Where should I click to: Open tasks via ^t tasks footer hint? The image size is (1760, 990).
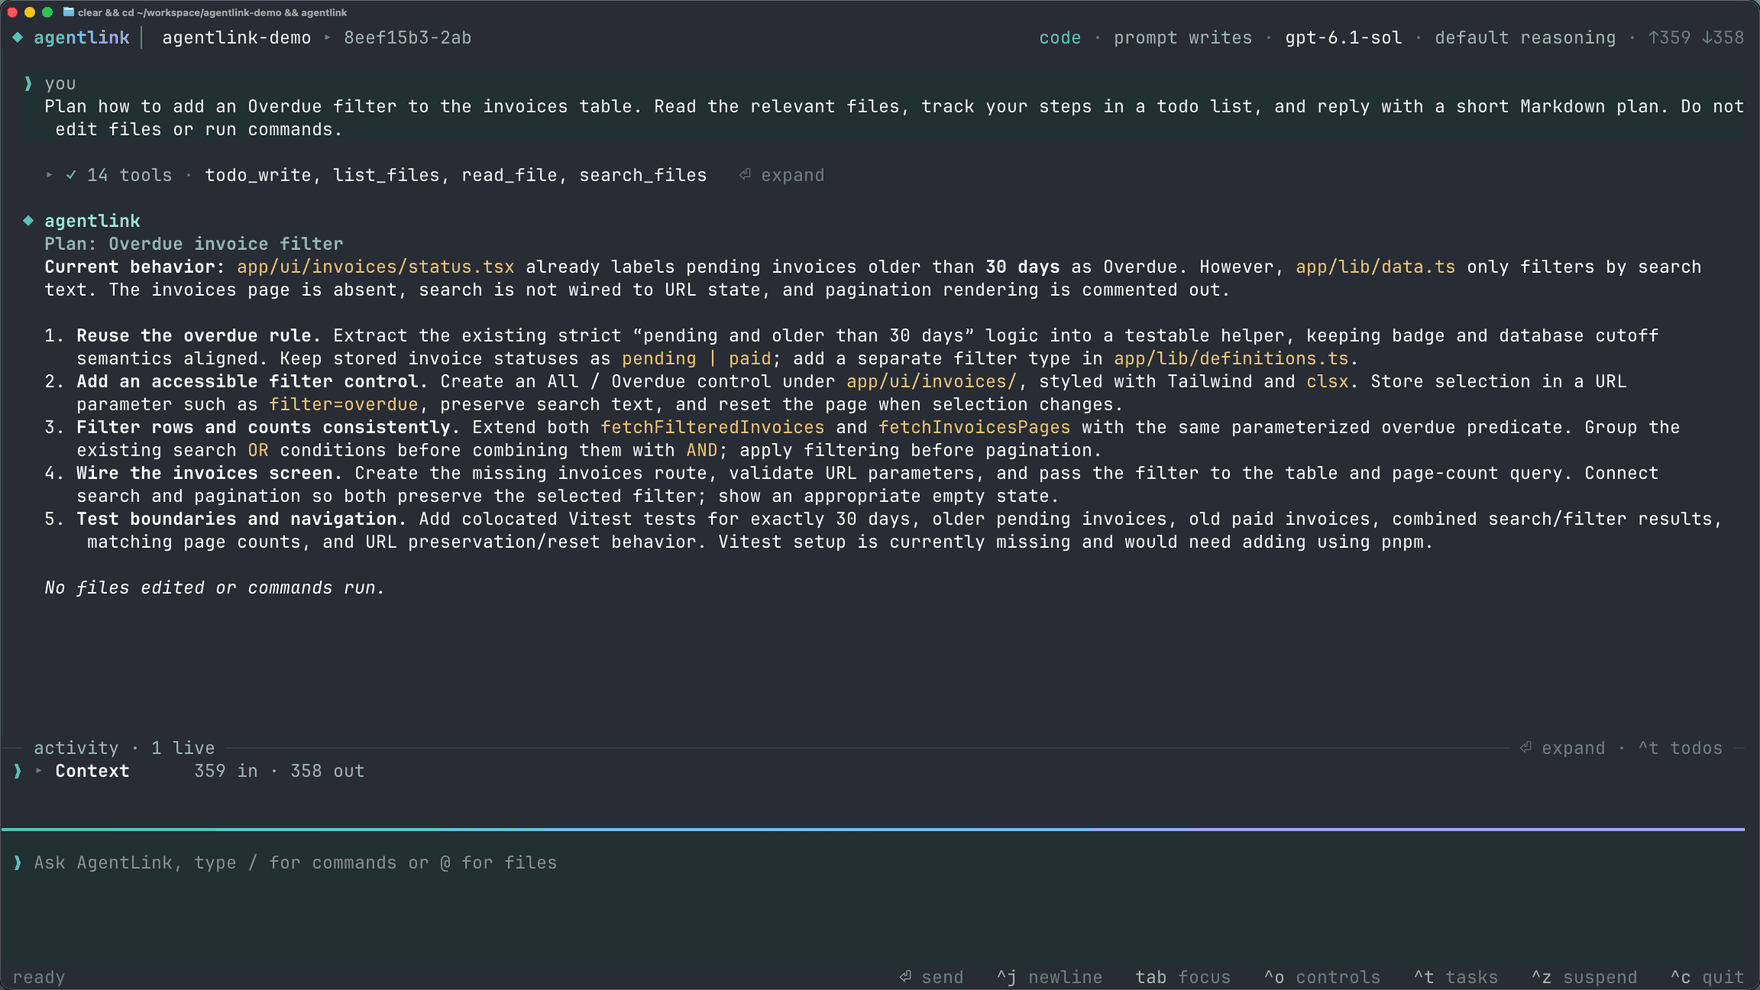(1456, 978)
